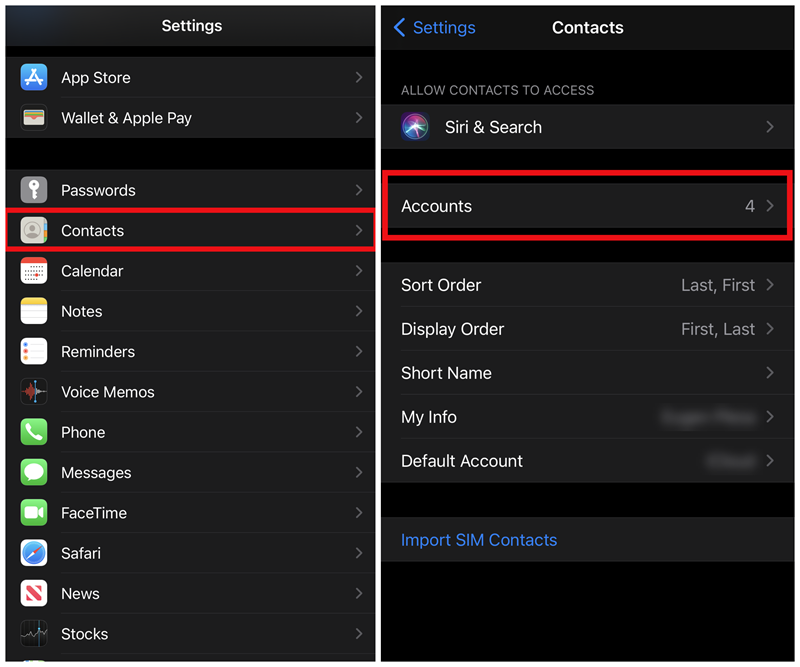Expand Display Order chevron

[x=770, y=329]
